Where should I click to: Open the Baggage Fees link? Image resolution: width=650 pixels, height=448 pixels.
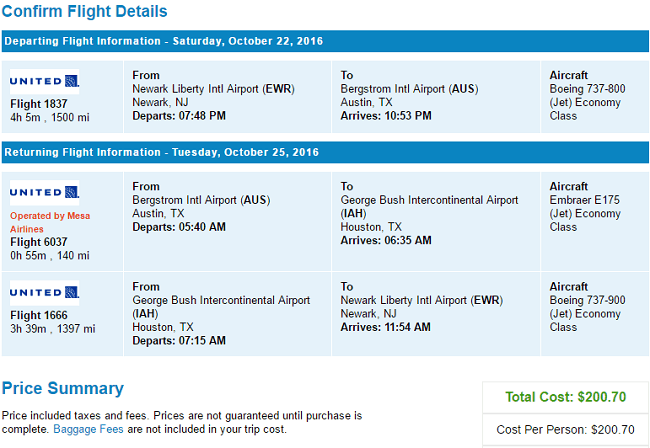(88, 429)
